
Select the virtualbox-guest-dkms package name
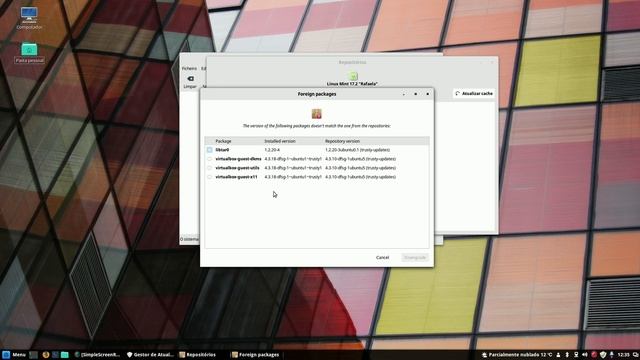238,159
